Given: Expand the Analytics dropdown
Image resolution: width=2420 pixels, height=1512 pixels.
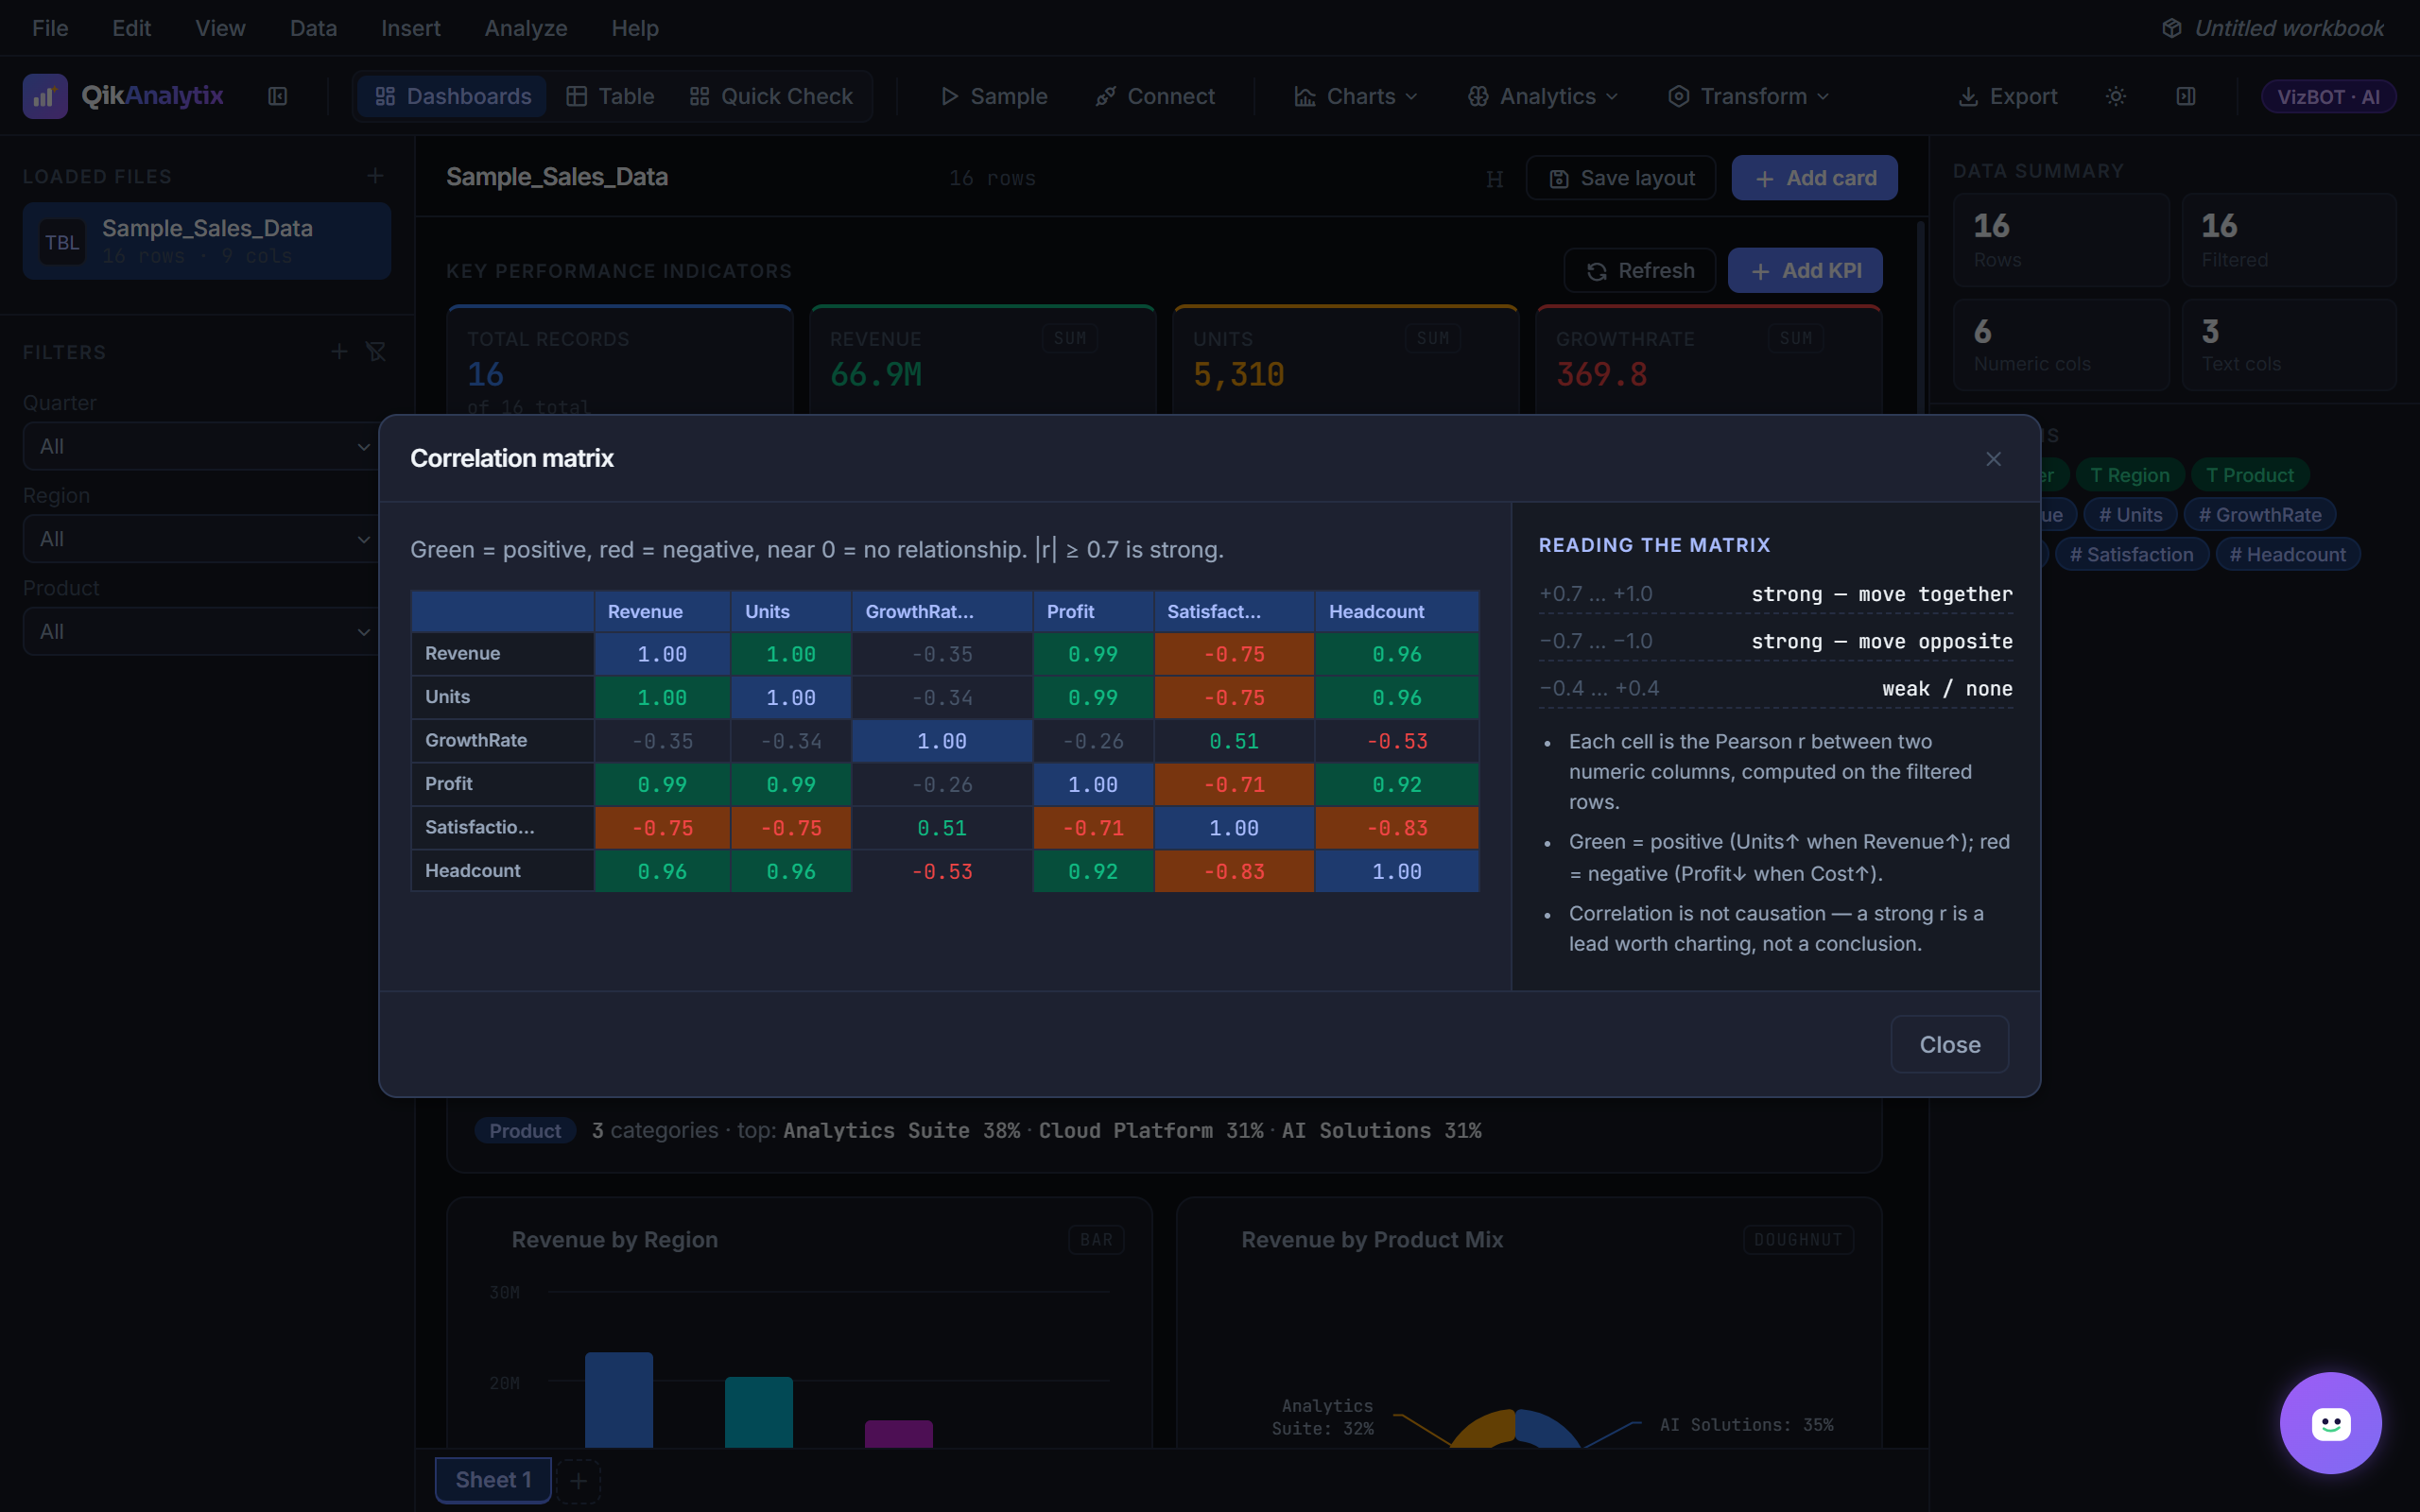Looking at the screenshot, I should (x=1542, y=96).
